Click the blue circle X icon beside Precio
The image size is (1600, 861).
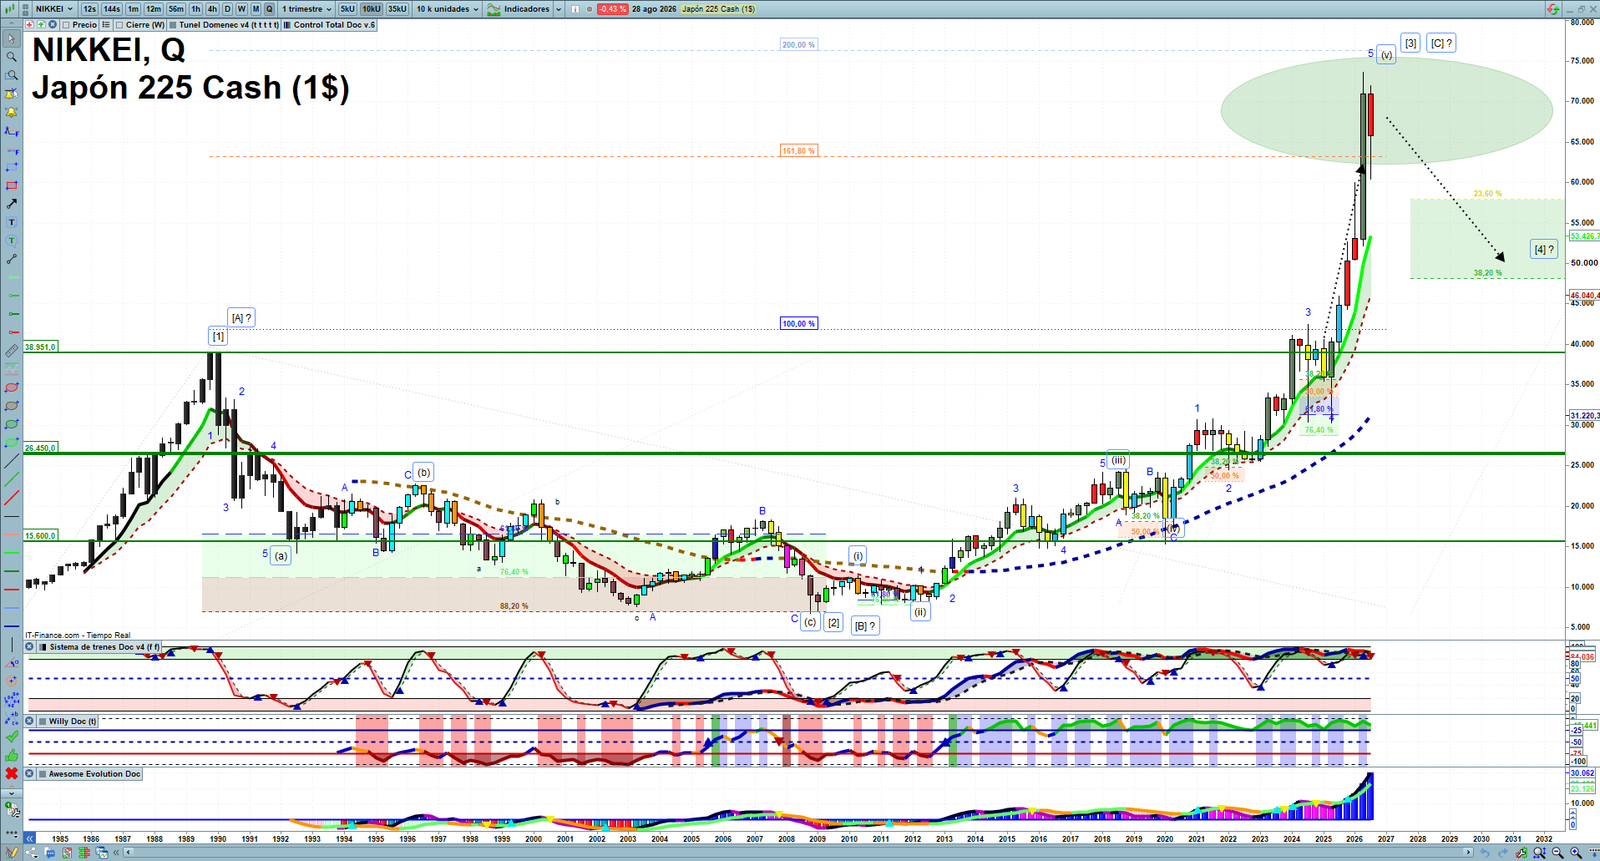[x=54, y=25]
